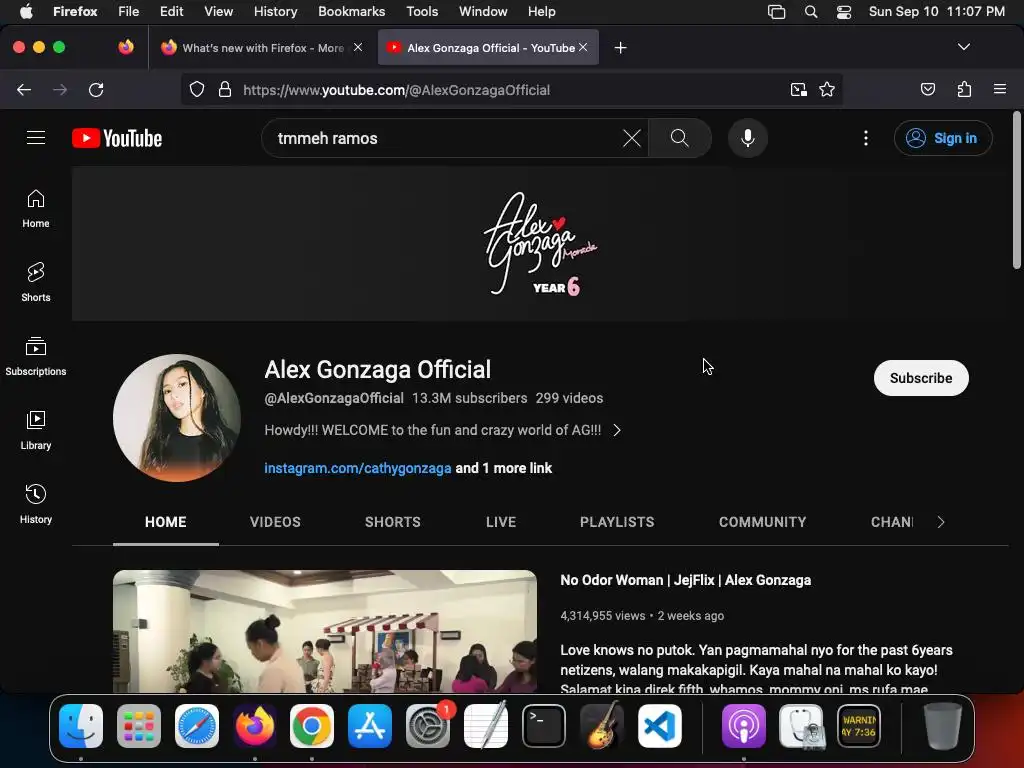Open Visual Studio Code from the Dock
Image resolution: width=1024 pixels, height=768 pixels.
pyautogui.click(x=660, y=726)
